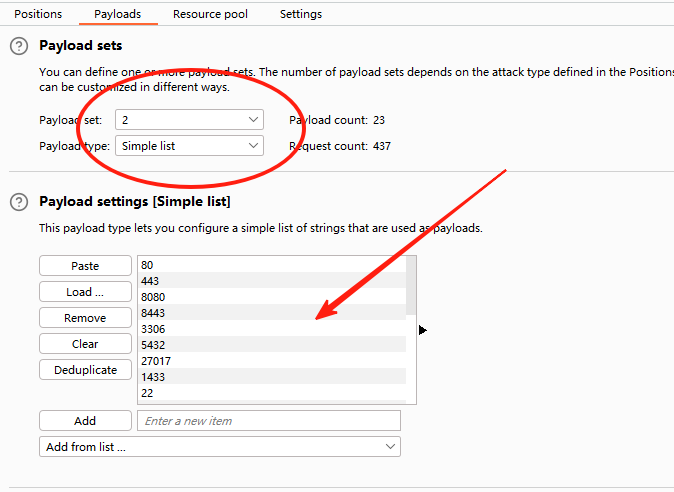The image size is (674, 492).
Task: Click the Payload count value 23
Action: pos(379,120)
